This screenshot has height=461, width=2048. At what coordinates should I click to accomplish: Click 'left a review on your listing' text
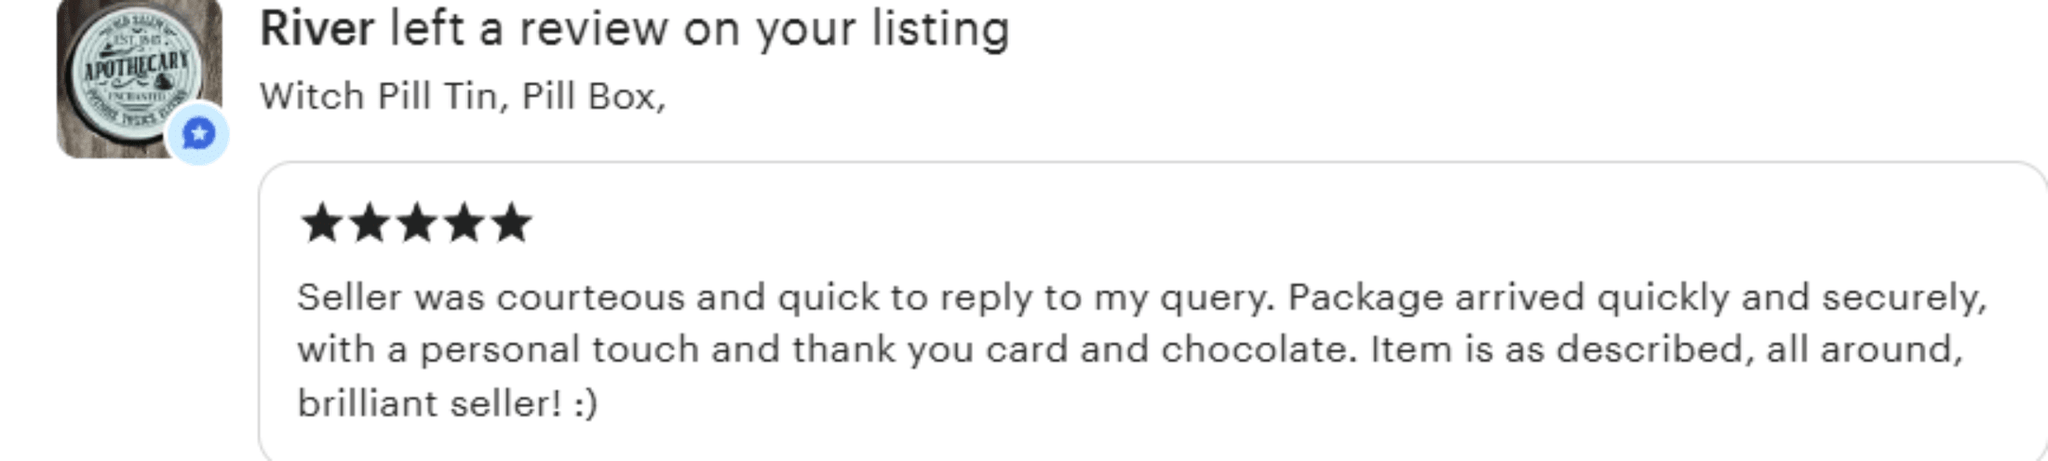(x=699, y=29)
